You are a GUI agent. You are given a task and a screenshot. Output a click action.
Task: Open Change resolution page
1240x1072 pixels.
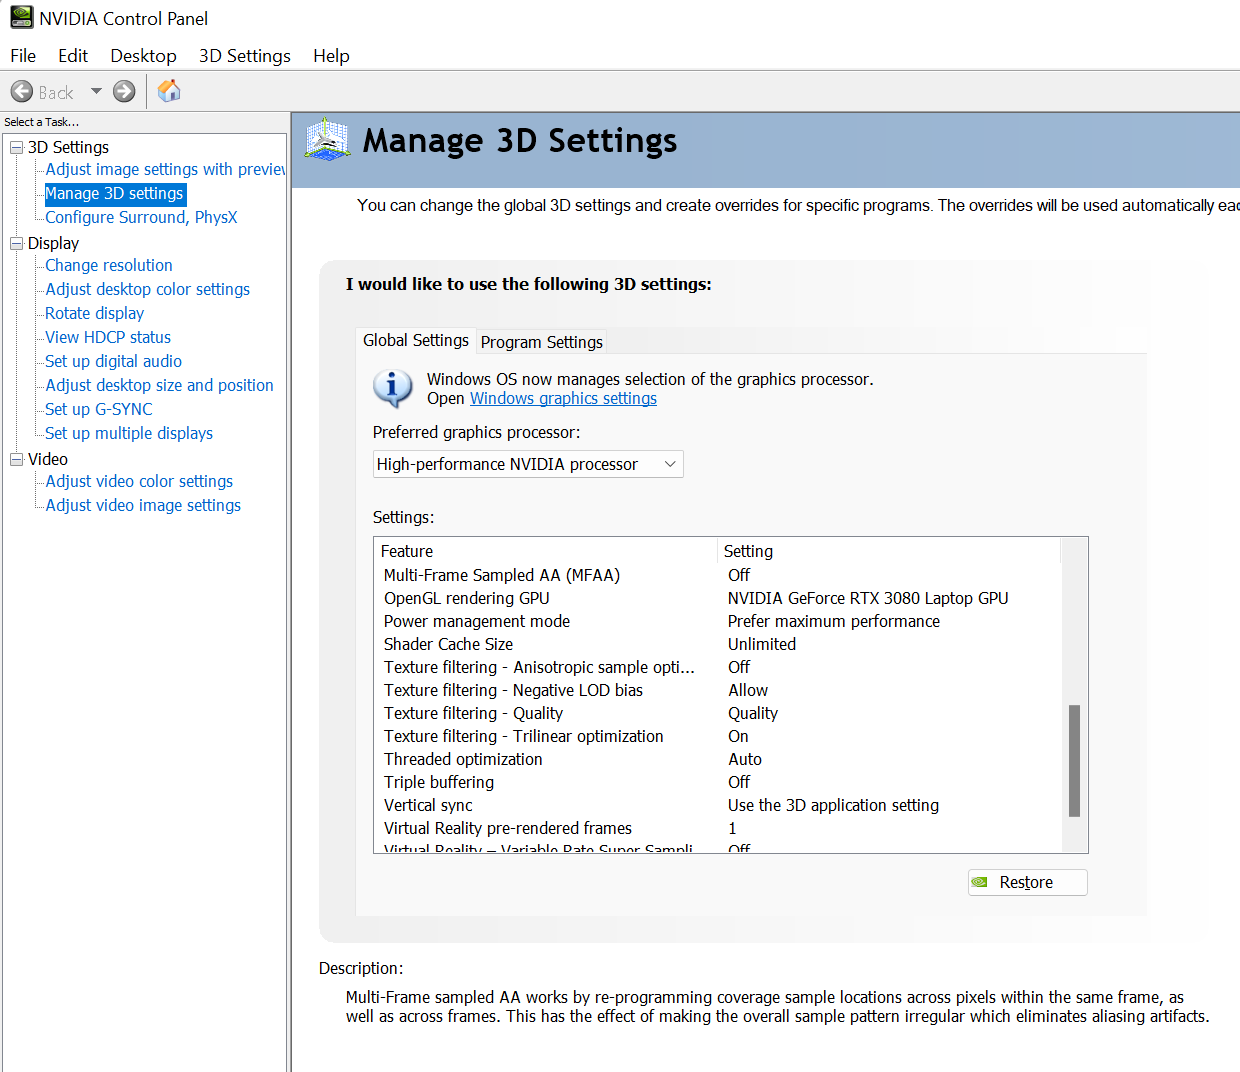(x=109, y=265)
